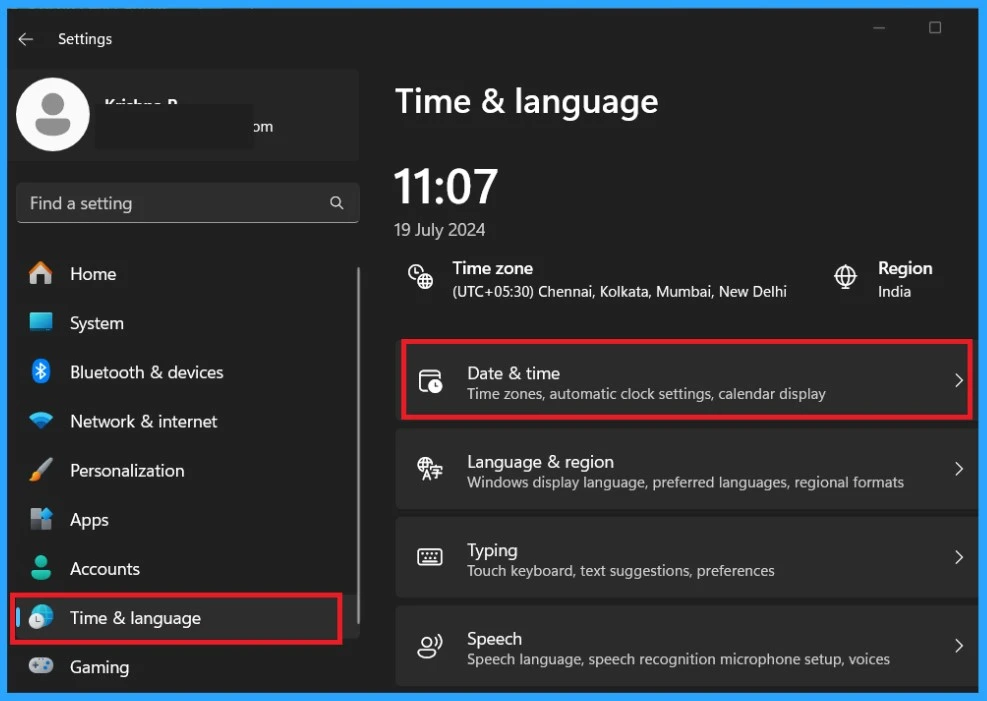Click 'Touch keyboard, text suggestions, preferences' text
Image resolution: width=987 pixels, height=701 pixels.
[x=621, y=571]
